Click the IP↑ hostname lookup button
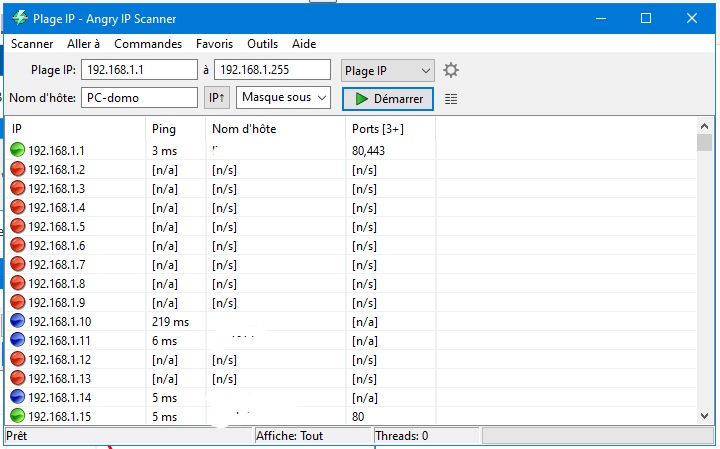Viewport: 720px width, 449px height. point(217,98)
